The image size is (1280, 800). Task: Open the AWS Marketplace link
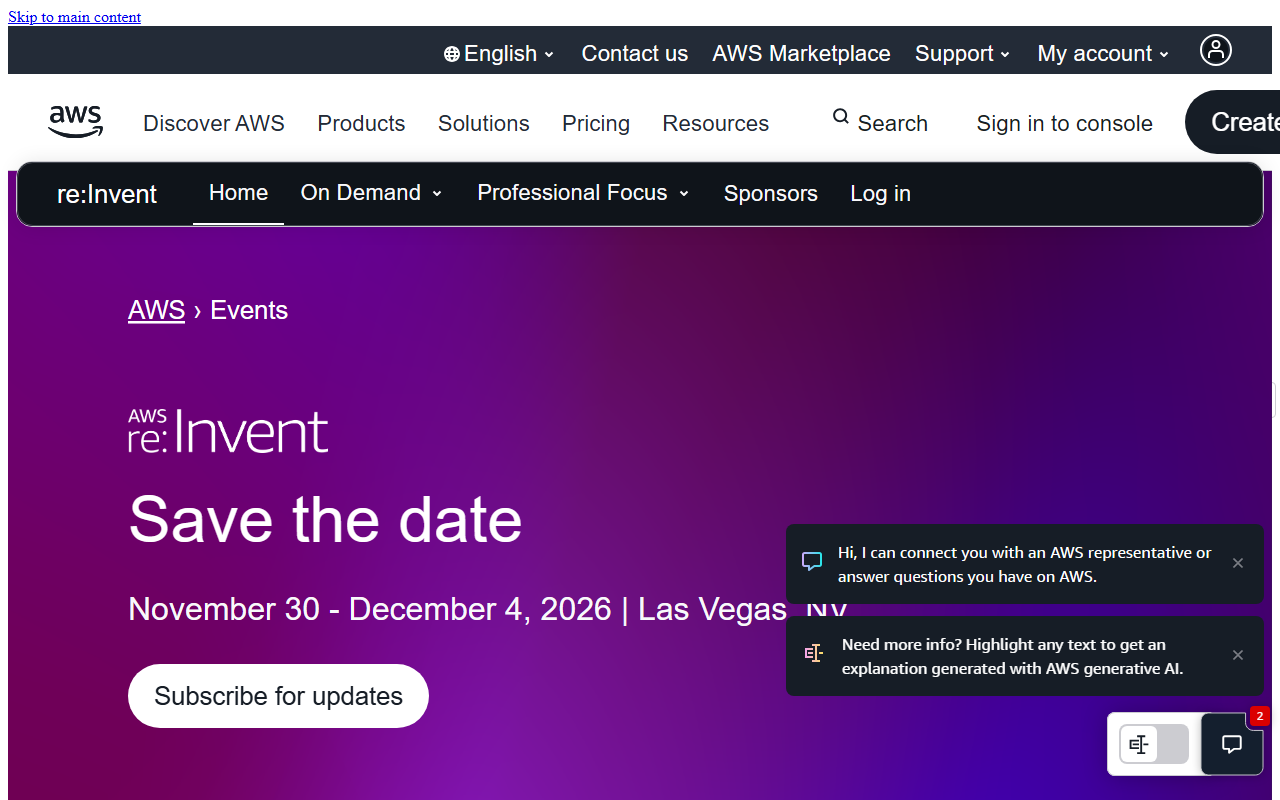(801, 54)
